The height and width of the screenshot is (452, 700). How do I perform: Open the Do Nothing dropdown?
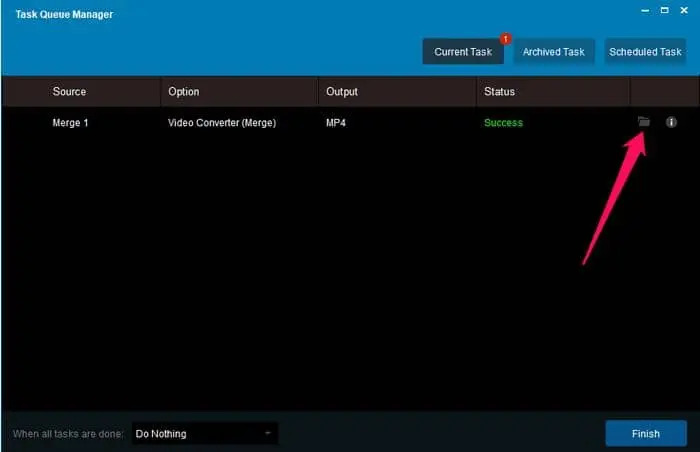(x=204, y=434)
